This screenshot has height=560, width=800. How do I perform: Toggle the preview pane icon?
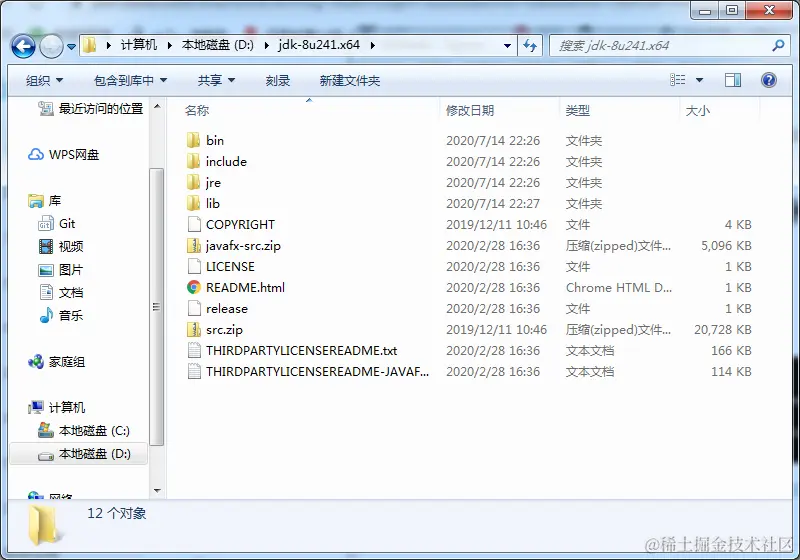(x=733, y=80)
